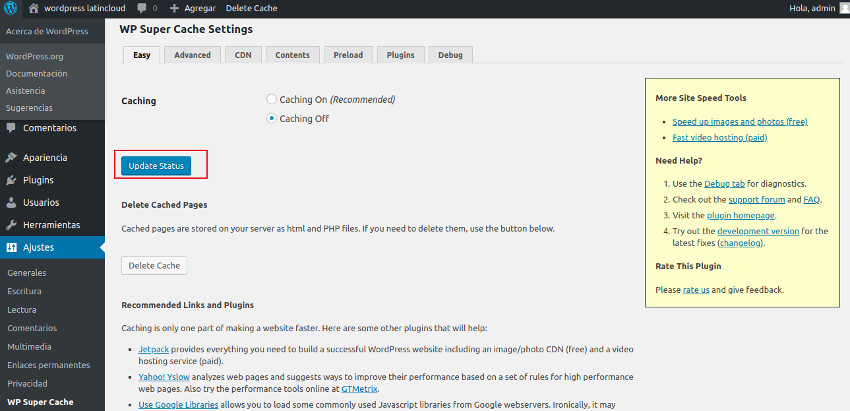850x411 pixels.
Task: Open the comments bubble in admin bar
Action: [141, 8]
